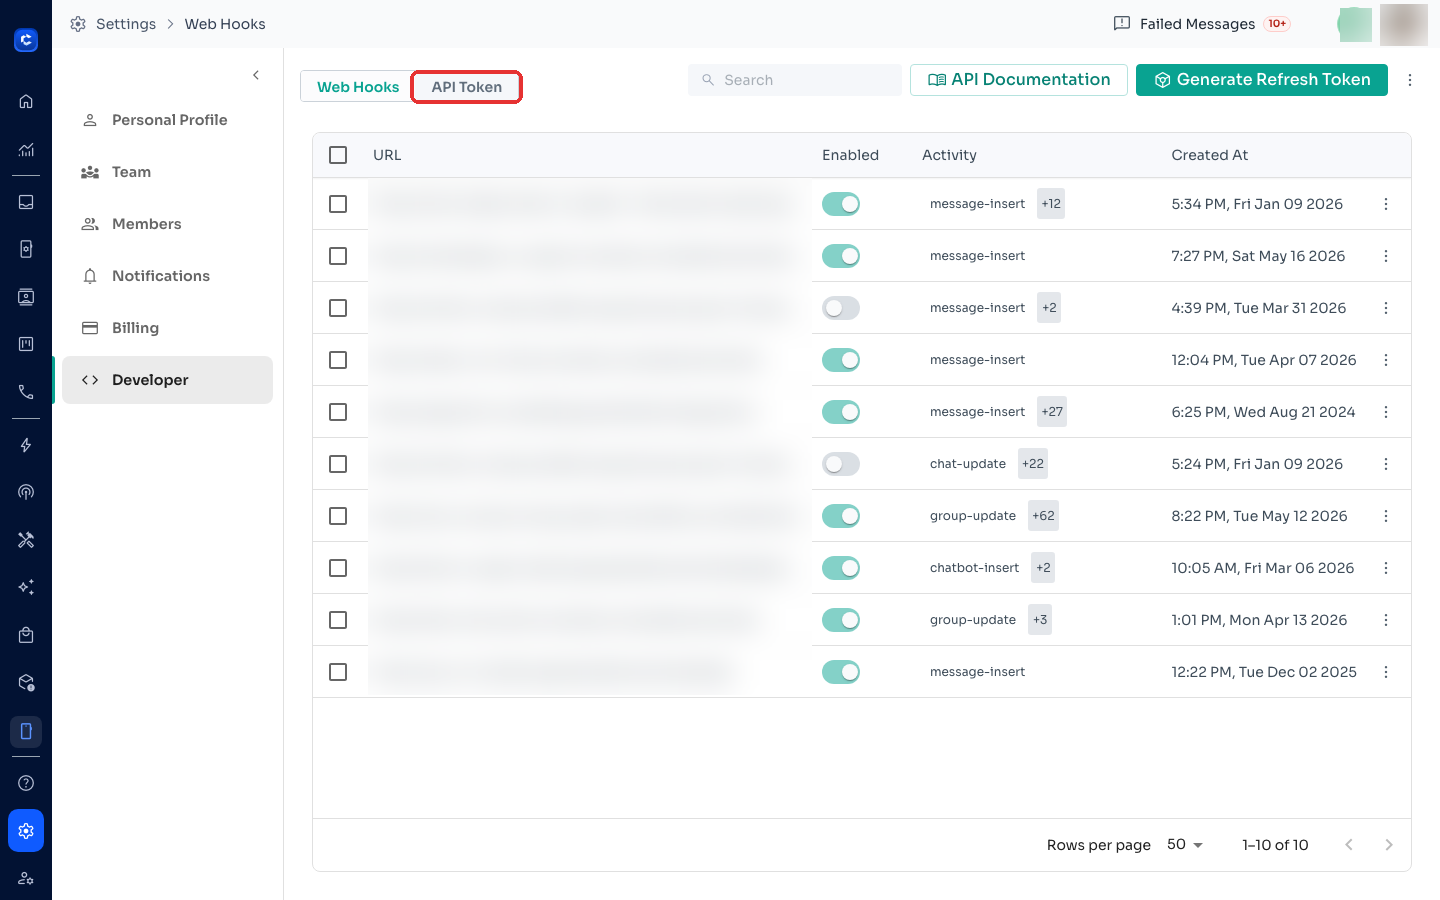The height and width of the screenshot is (900, 1440).
Task: Tick checkbox for 7:27 PM May 16 row
Action: tap(338, 256)
